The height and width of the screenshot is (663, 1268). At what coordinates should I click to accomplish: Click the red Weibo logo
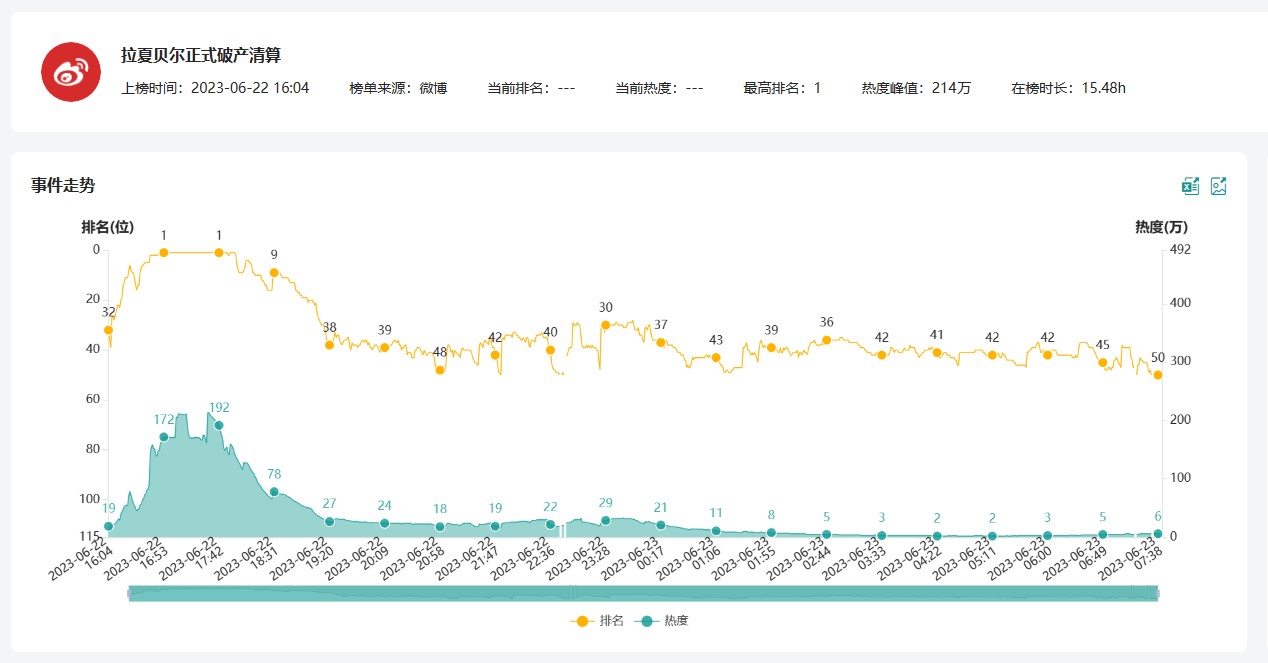tap(71, 71)
